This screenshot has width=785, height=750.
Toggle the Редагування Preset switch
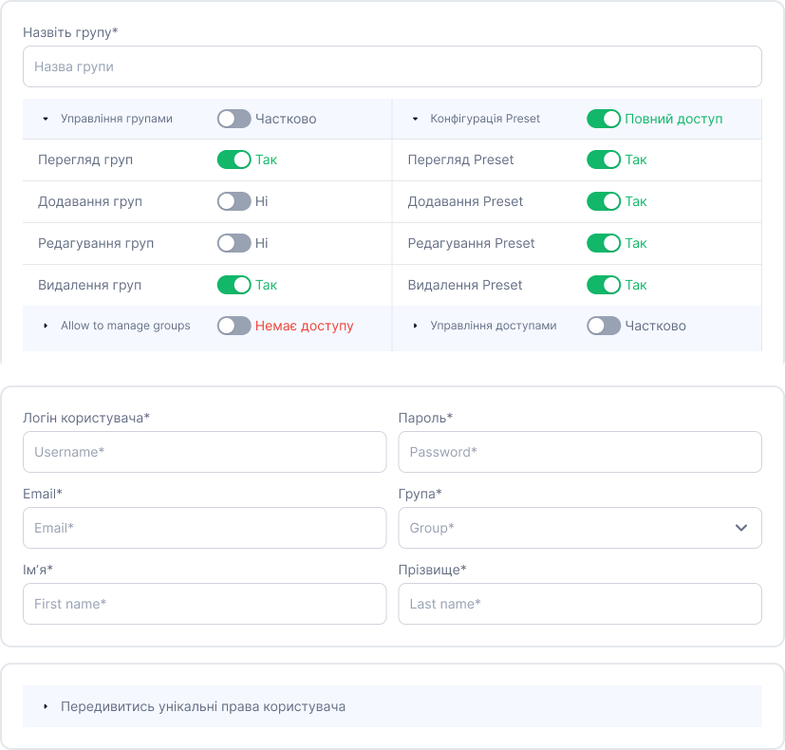click(603, 244)
